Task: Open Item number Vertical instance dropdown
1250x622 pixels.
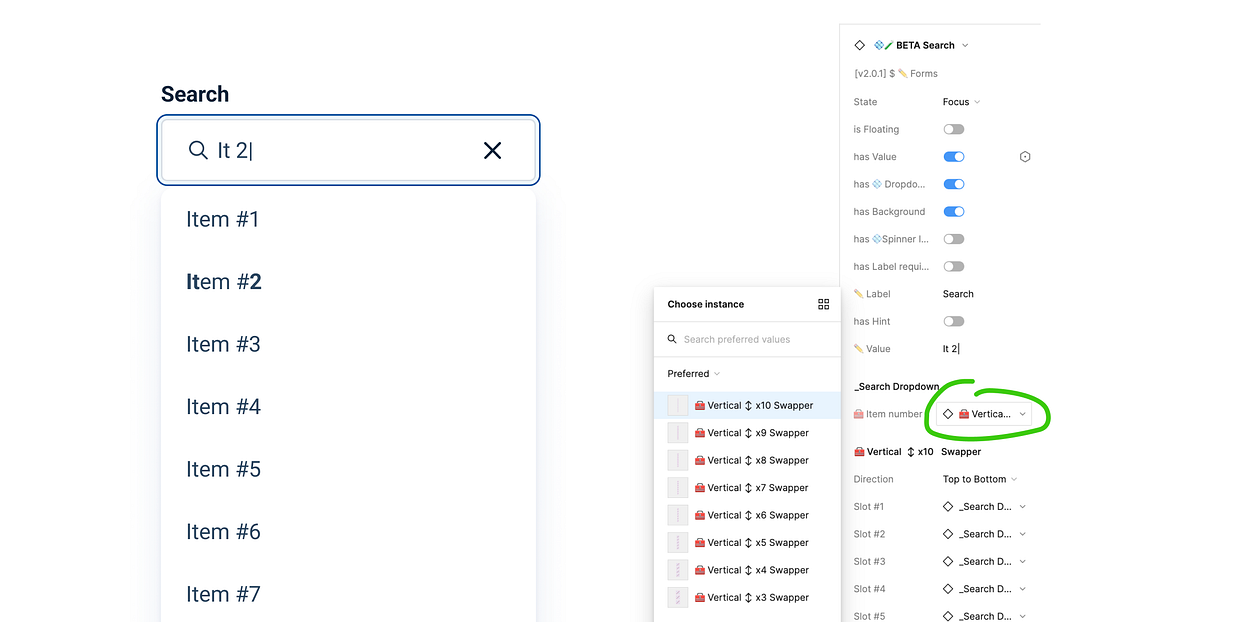Action: click(x=985, y=414)
